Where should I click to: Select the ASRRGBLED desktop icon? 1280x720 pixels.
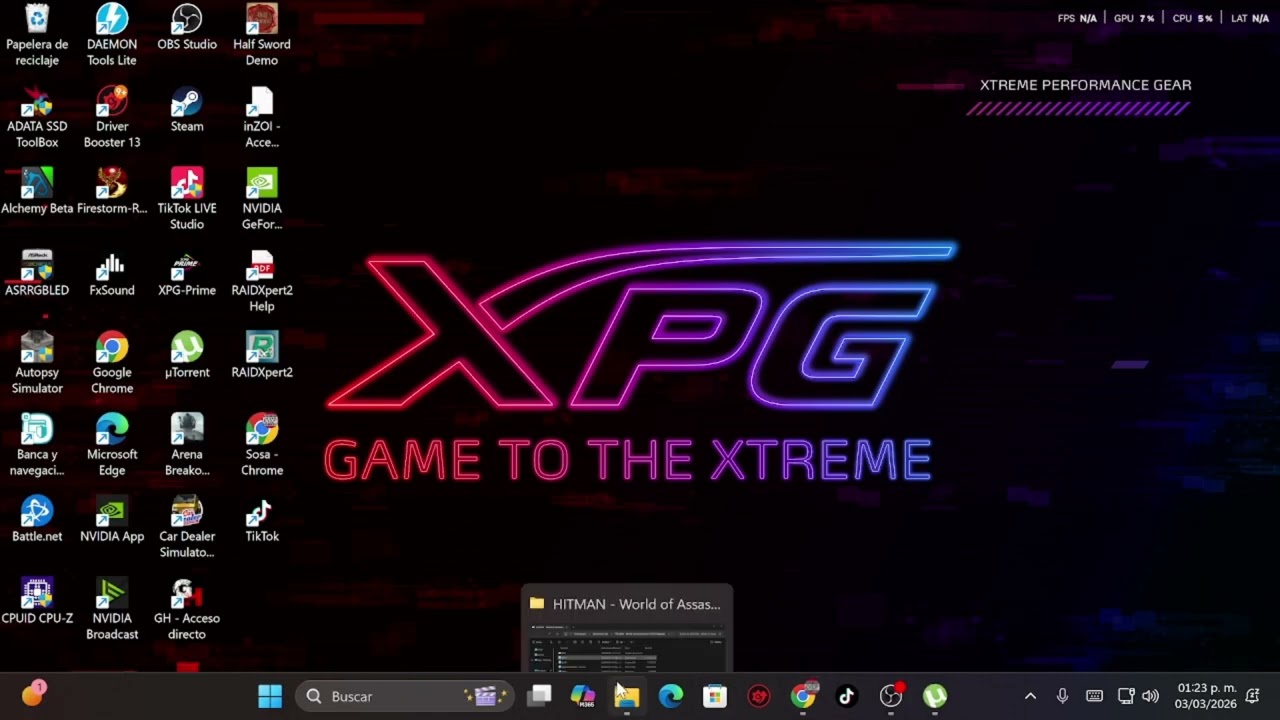[37, 273]
